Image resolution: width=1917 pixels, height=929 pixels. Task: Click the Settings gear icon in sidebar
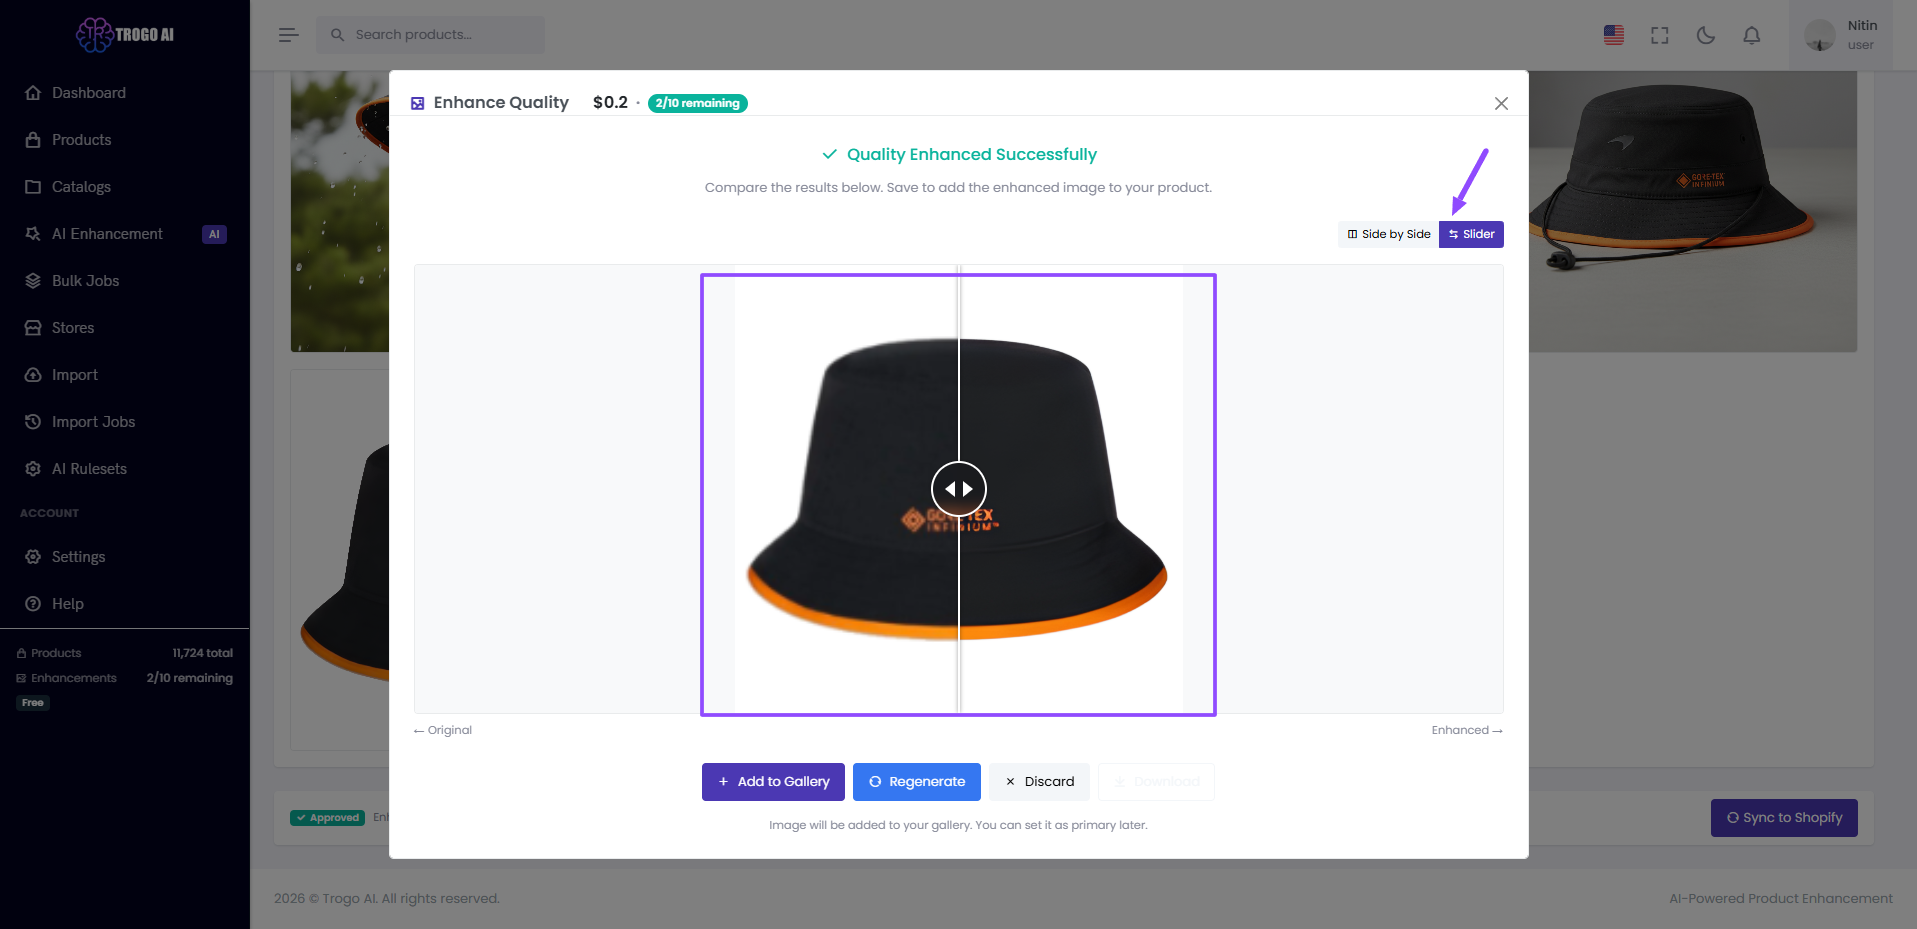tap(33, 557)
